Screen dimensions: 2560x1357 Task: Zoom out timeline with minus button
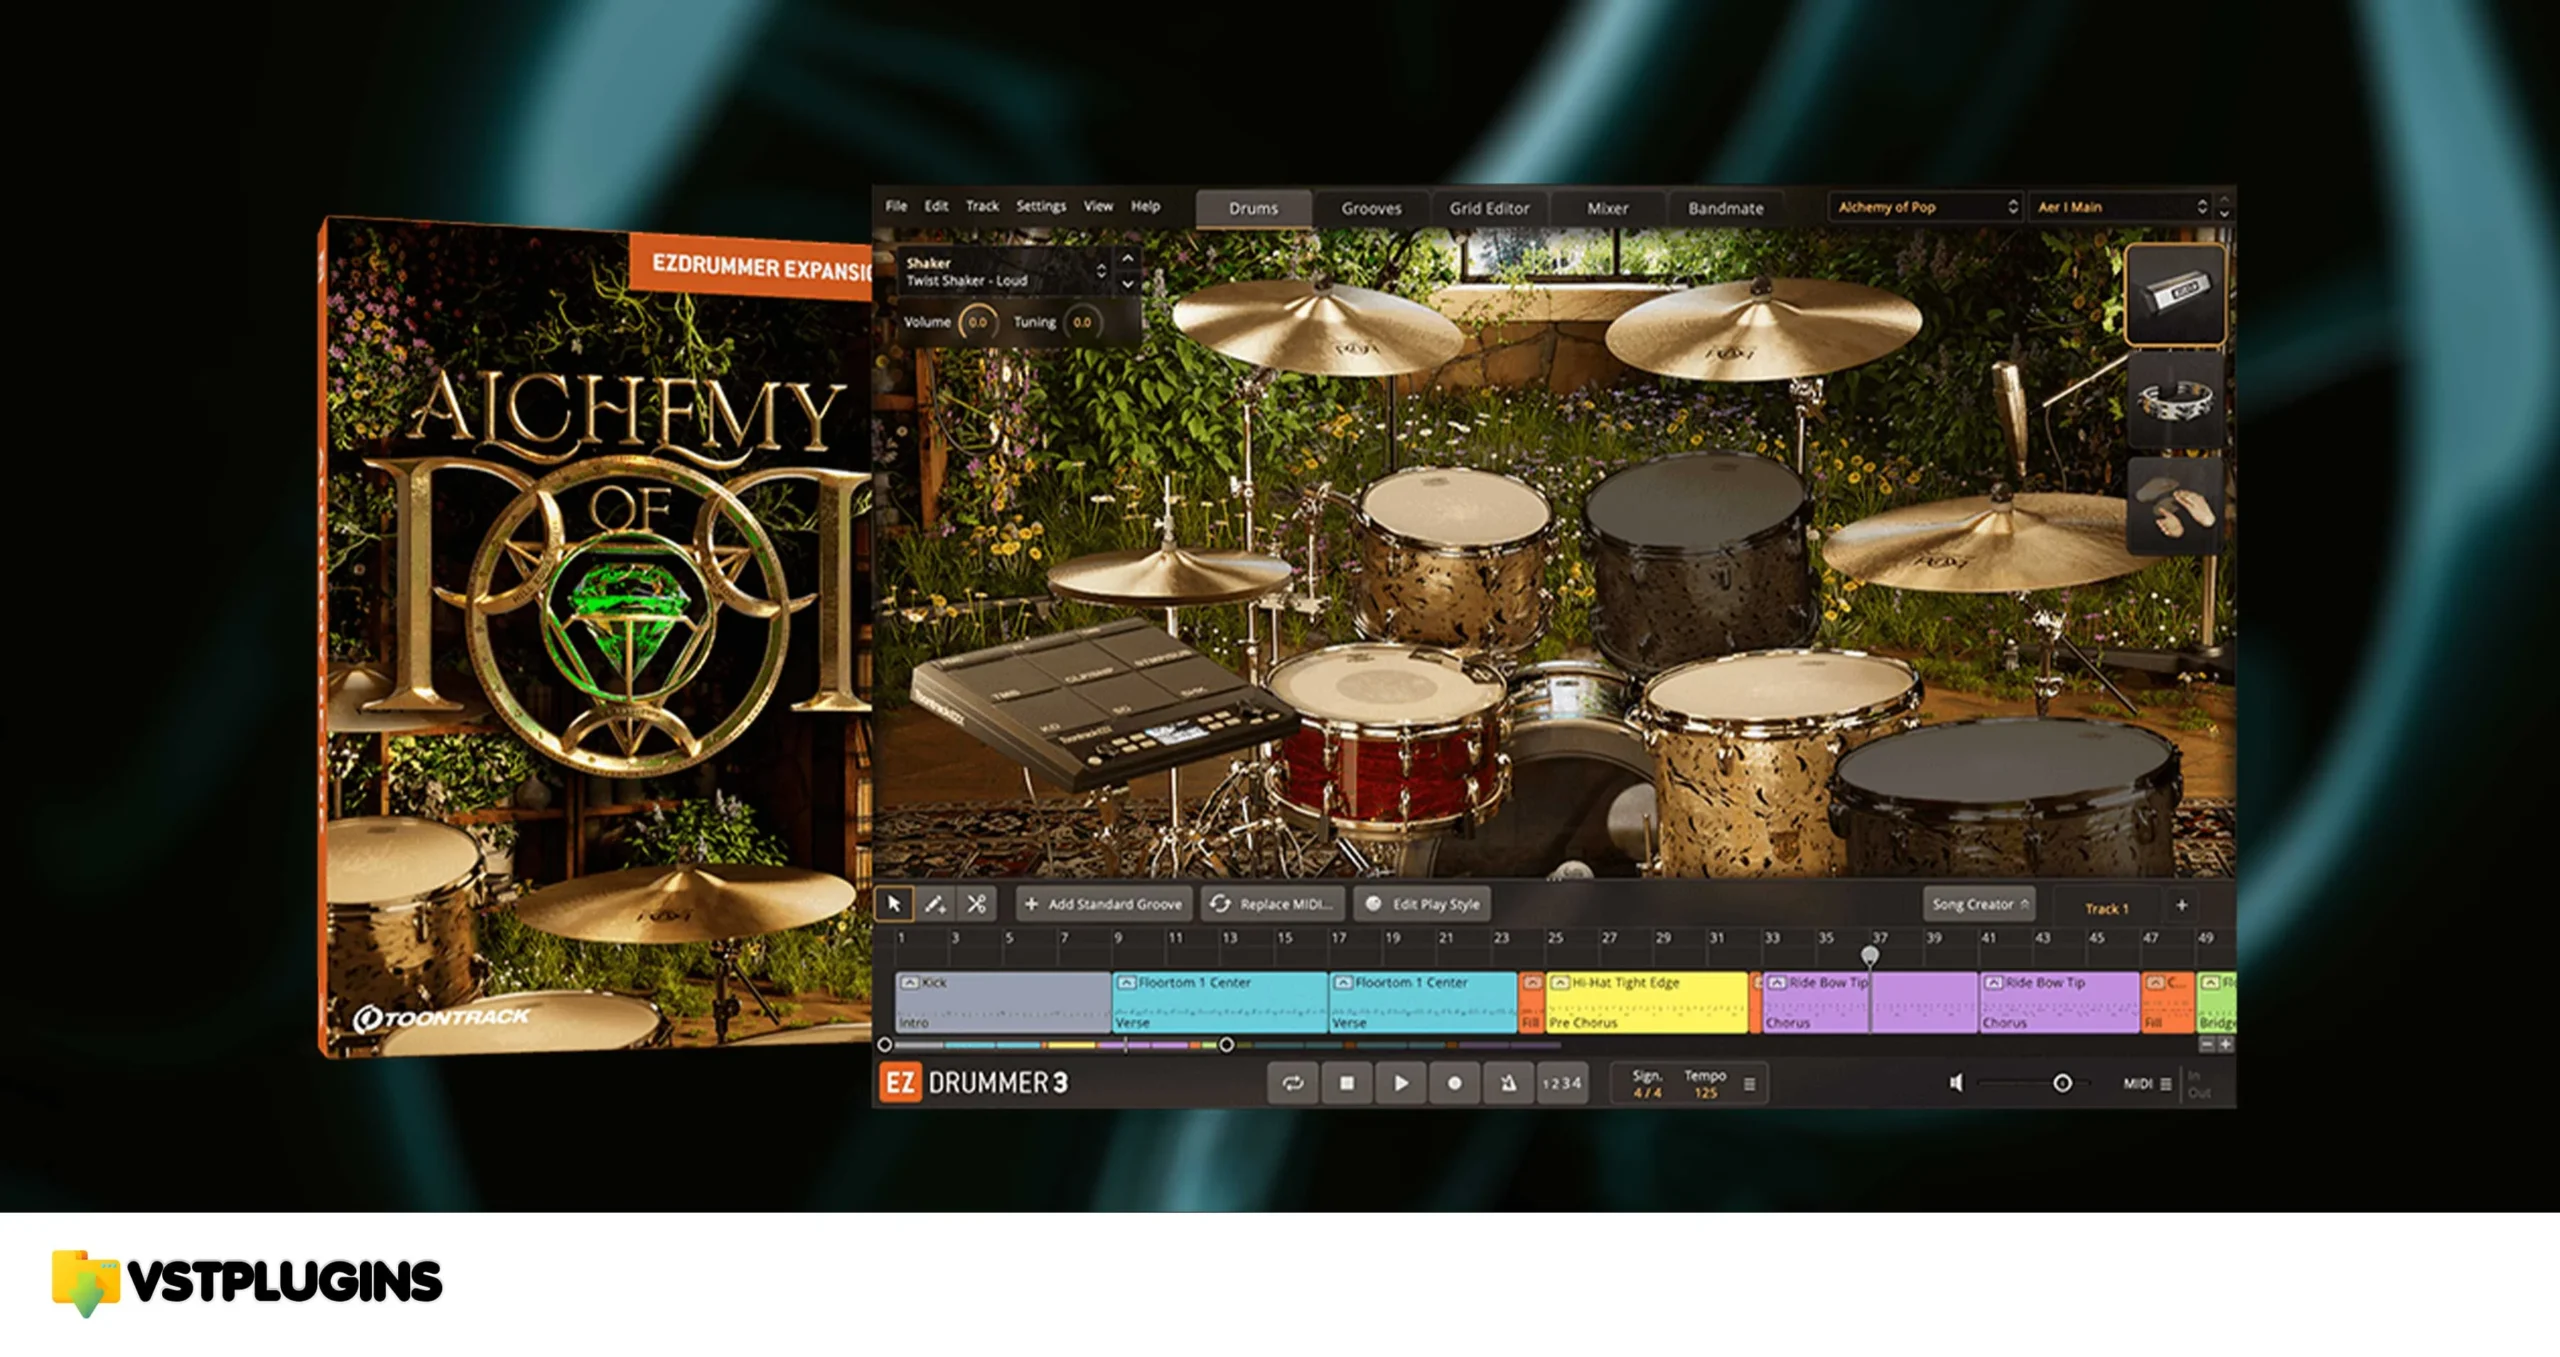pyautogui.click(x=2207, y=1045)
